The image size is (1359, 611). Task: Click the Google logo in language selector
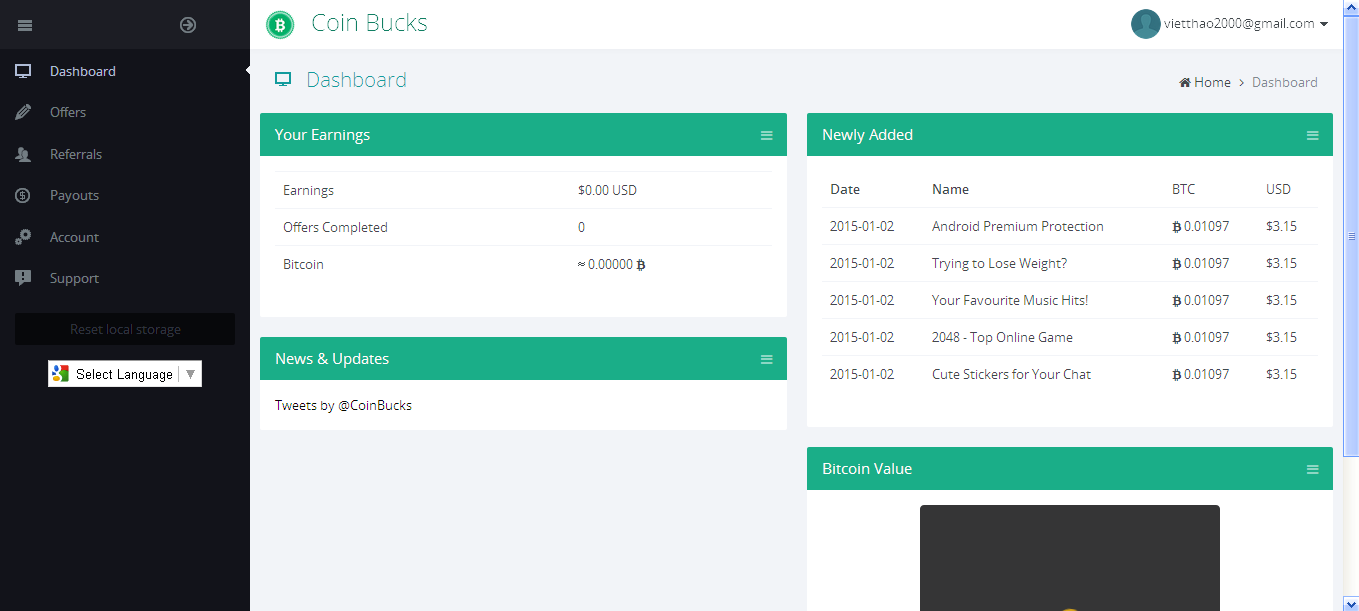click(61, 374)
